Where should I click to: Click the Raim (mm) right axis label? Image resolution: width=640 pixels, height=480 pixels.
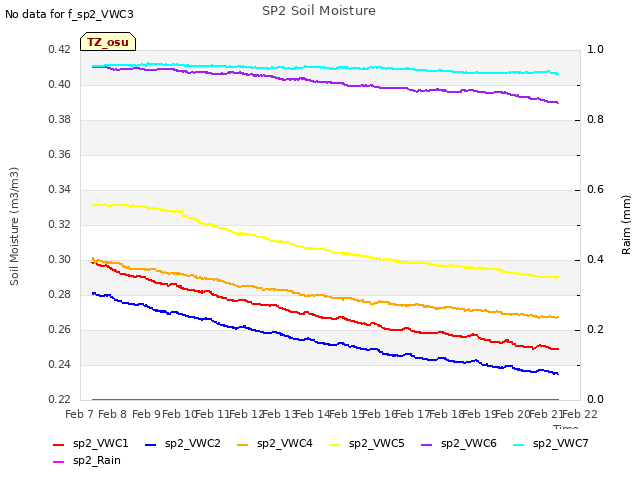tap(626, 225)
